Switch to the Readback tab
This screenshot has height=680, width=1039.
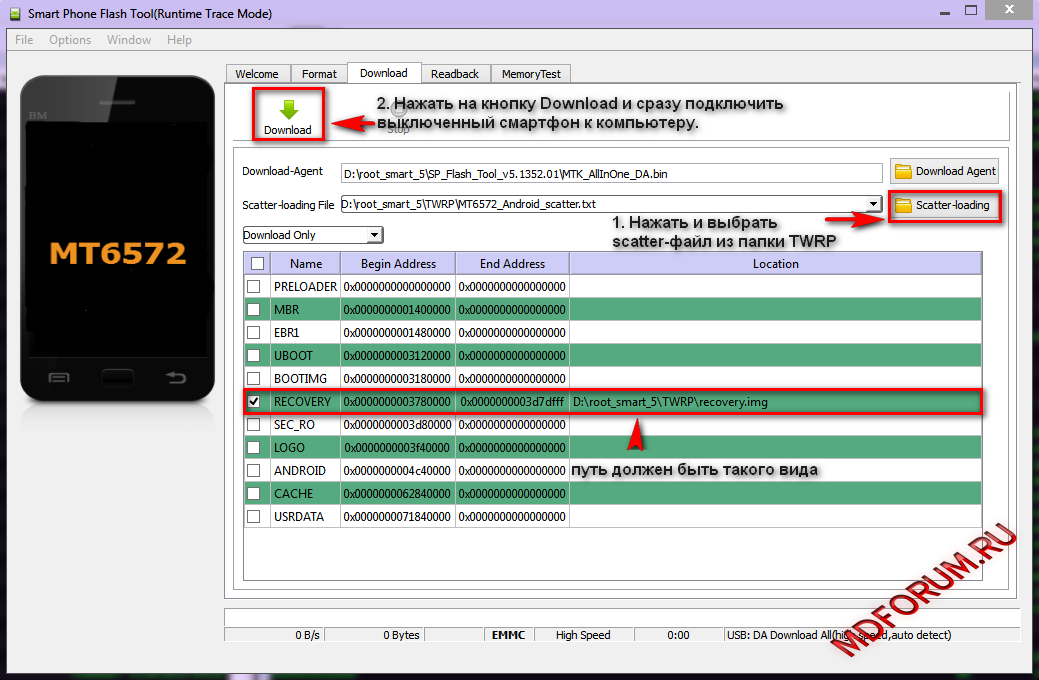pyautogui.click(x=455, y=74)
